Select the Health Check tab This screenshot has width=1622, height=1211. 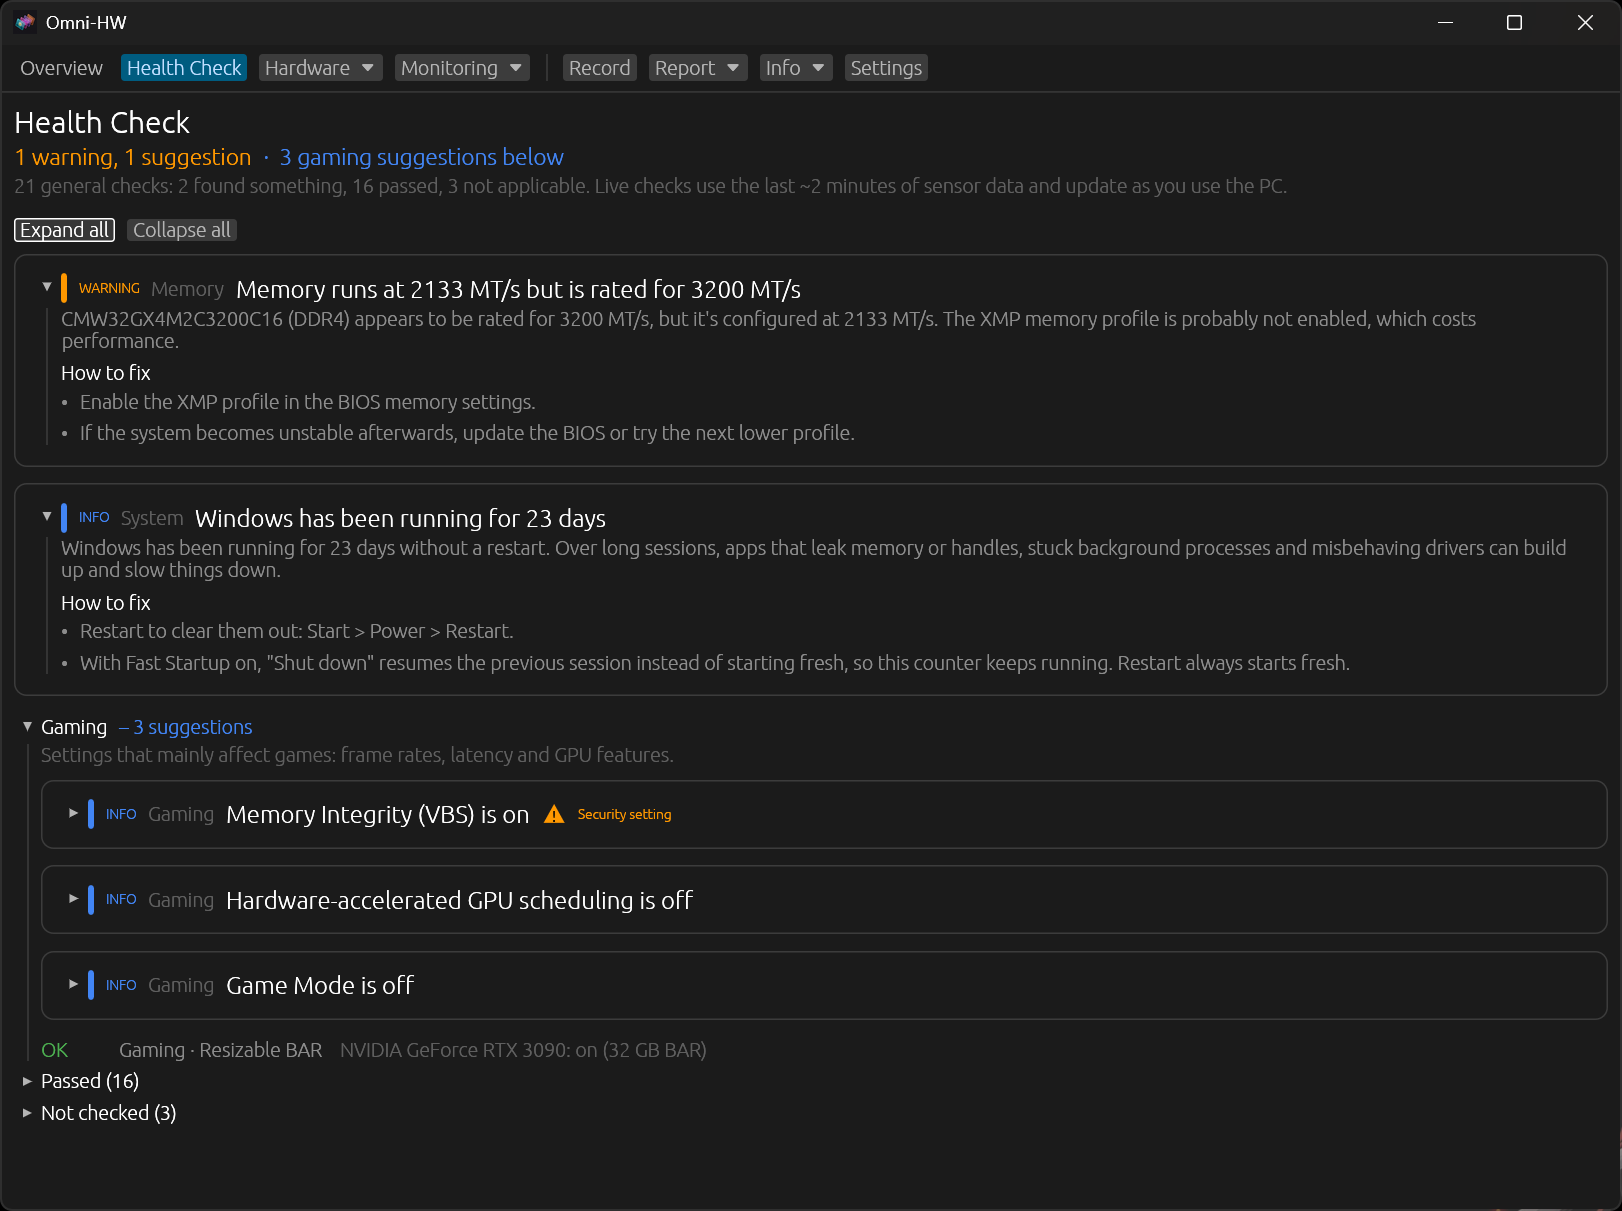184,68
